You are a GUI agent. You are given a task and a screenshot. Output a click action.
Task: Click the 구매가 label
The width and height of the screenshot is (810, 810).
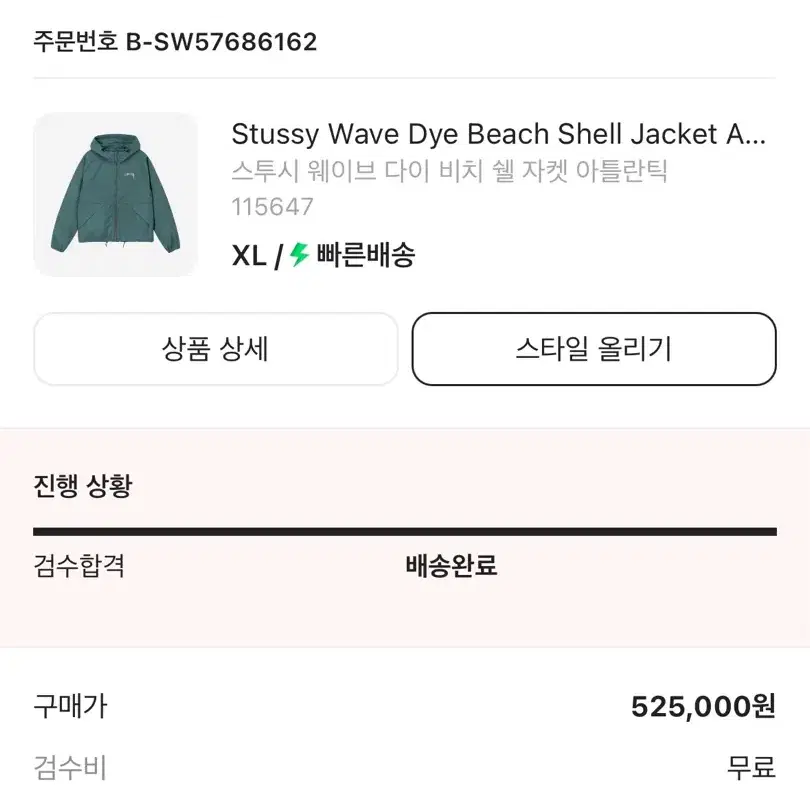click(x=70, y=706)
